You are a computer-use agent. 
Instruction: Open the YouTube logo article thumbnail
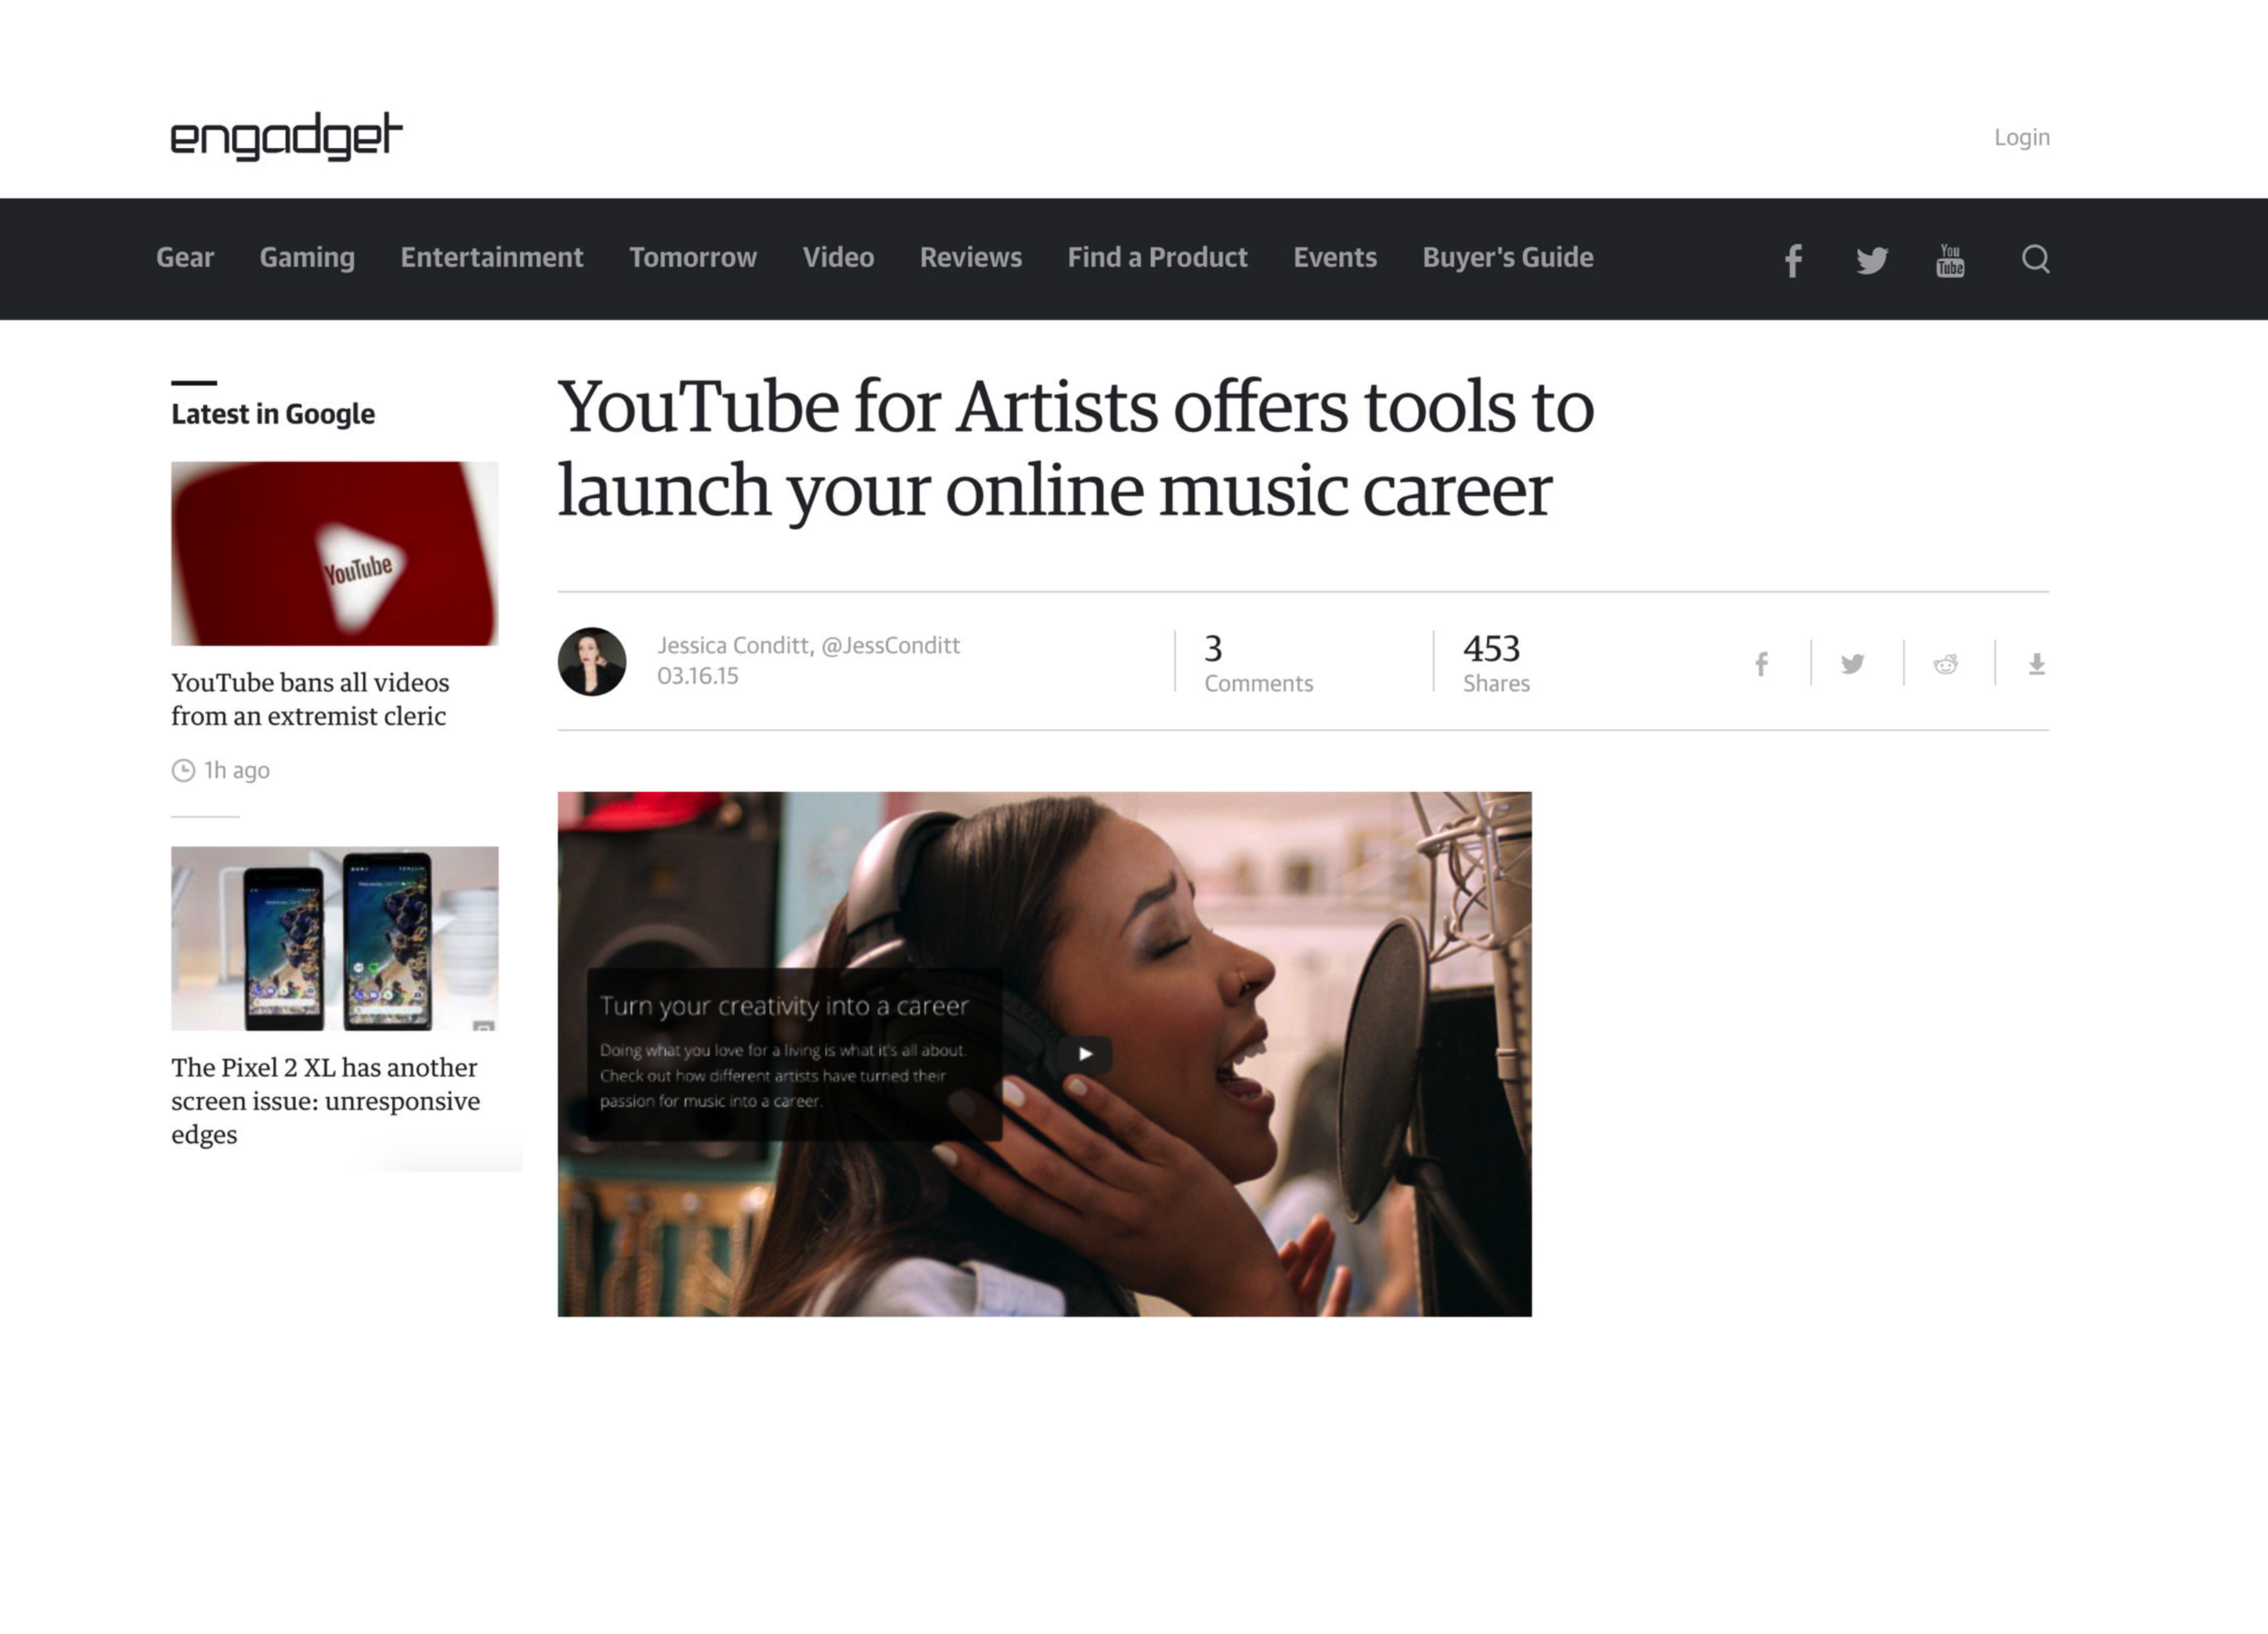pos(334,553)
